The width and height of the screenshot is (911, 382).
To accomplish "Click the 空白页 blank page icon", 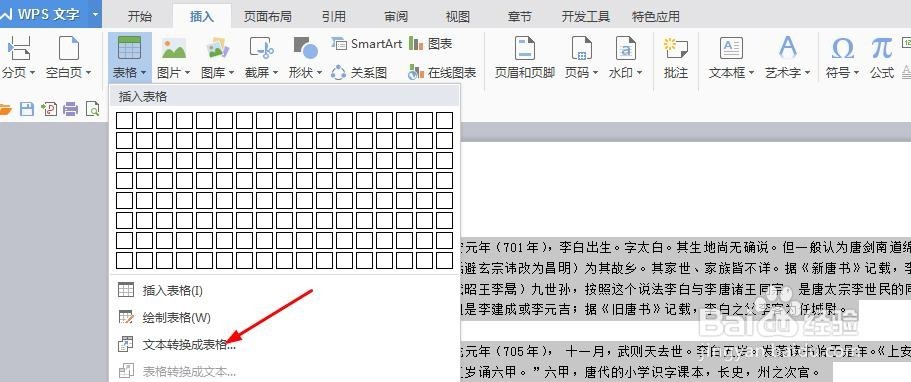I will [x=69, y=48].
